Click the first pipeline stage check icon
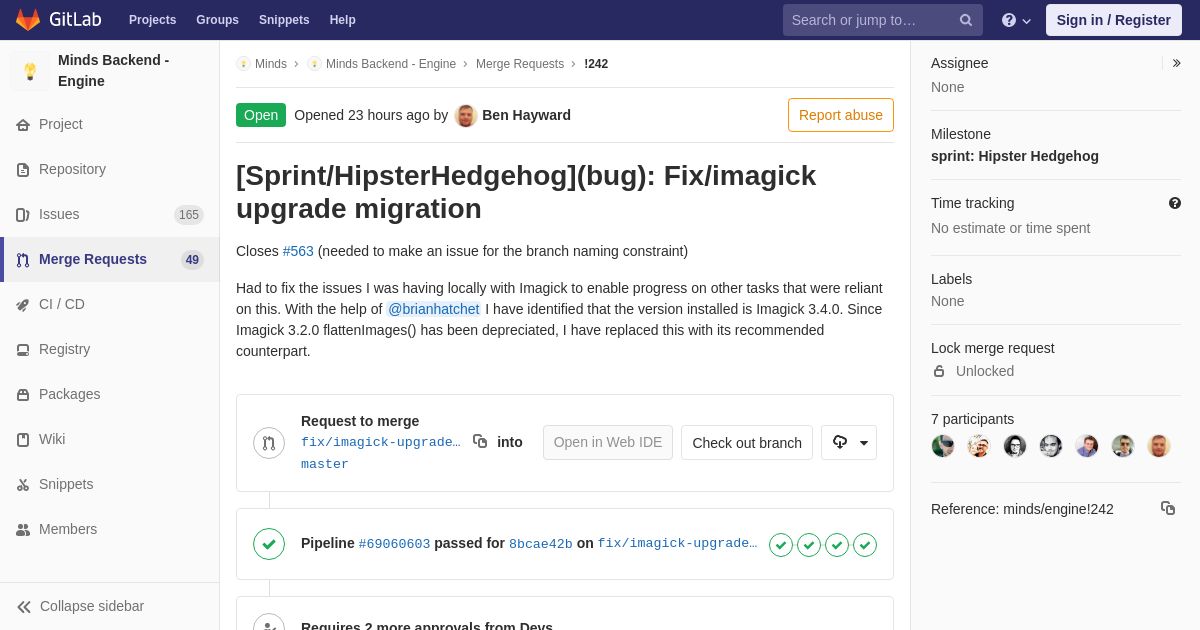The height and width of the screenshot is (630, 1200). pos(781,545)
